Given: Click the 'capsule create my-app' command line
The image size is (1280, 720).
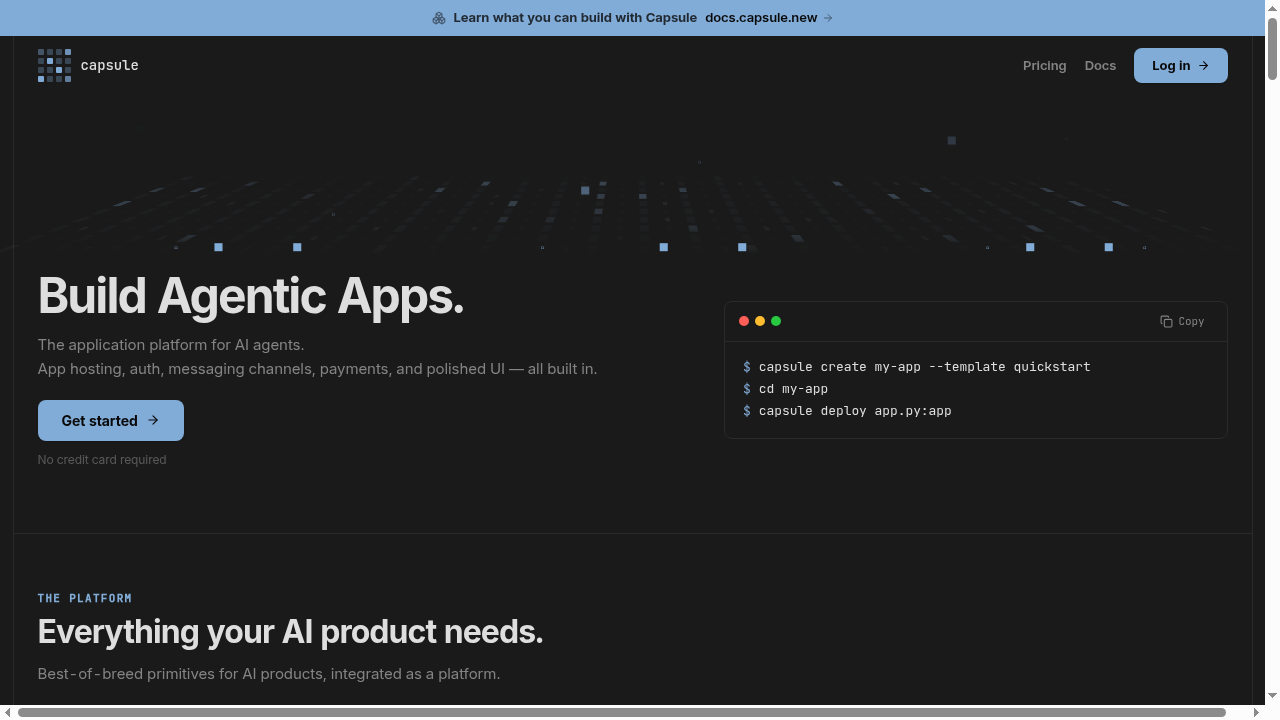Looking at the screenshot, I should coord(917,367).
